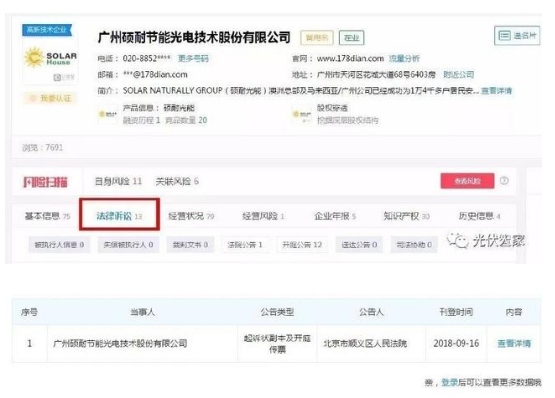This screenshot has width=555, height=398.
Task: Click the 登录 link below table
Action: click(449, 382)
